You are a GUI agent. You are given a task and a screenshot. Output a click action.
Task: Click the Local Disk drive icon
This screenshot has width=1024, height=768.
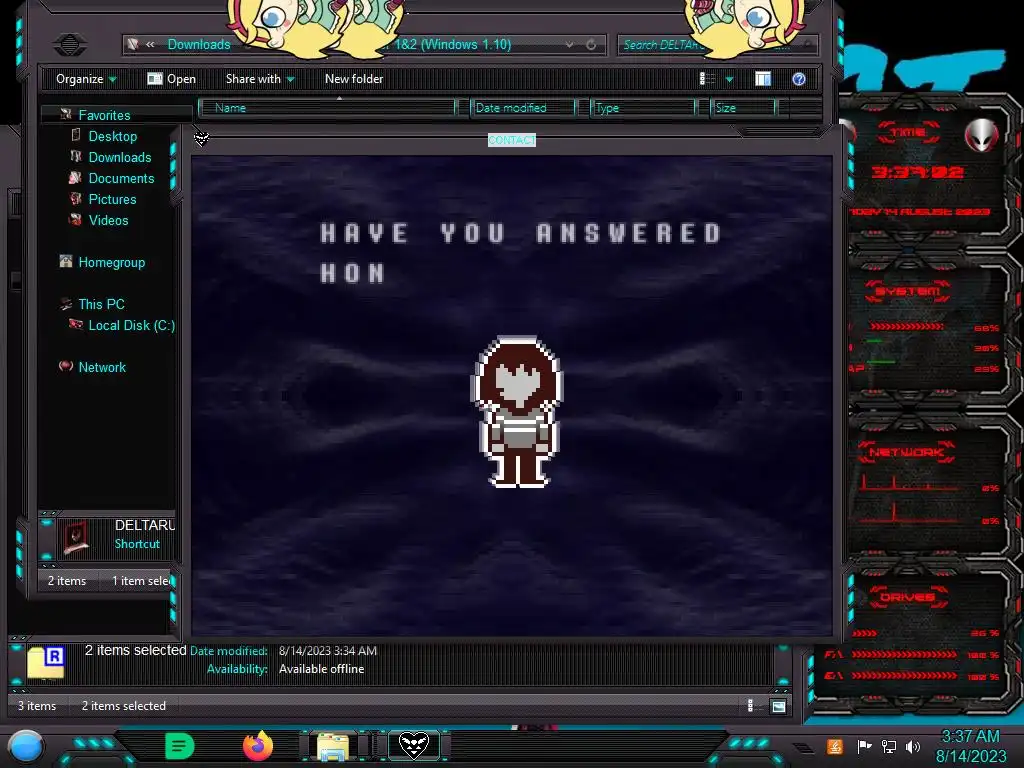(76, 325)
